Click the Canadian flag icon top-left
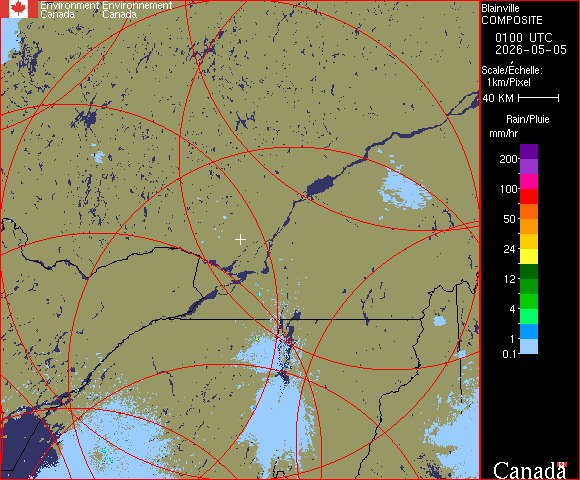Image resolution: width=580 pixels, height=480 pixels. (x=19, y=9)
